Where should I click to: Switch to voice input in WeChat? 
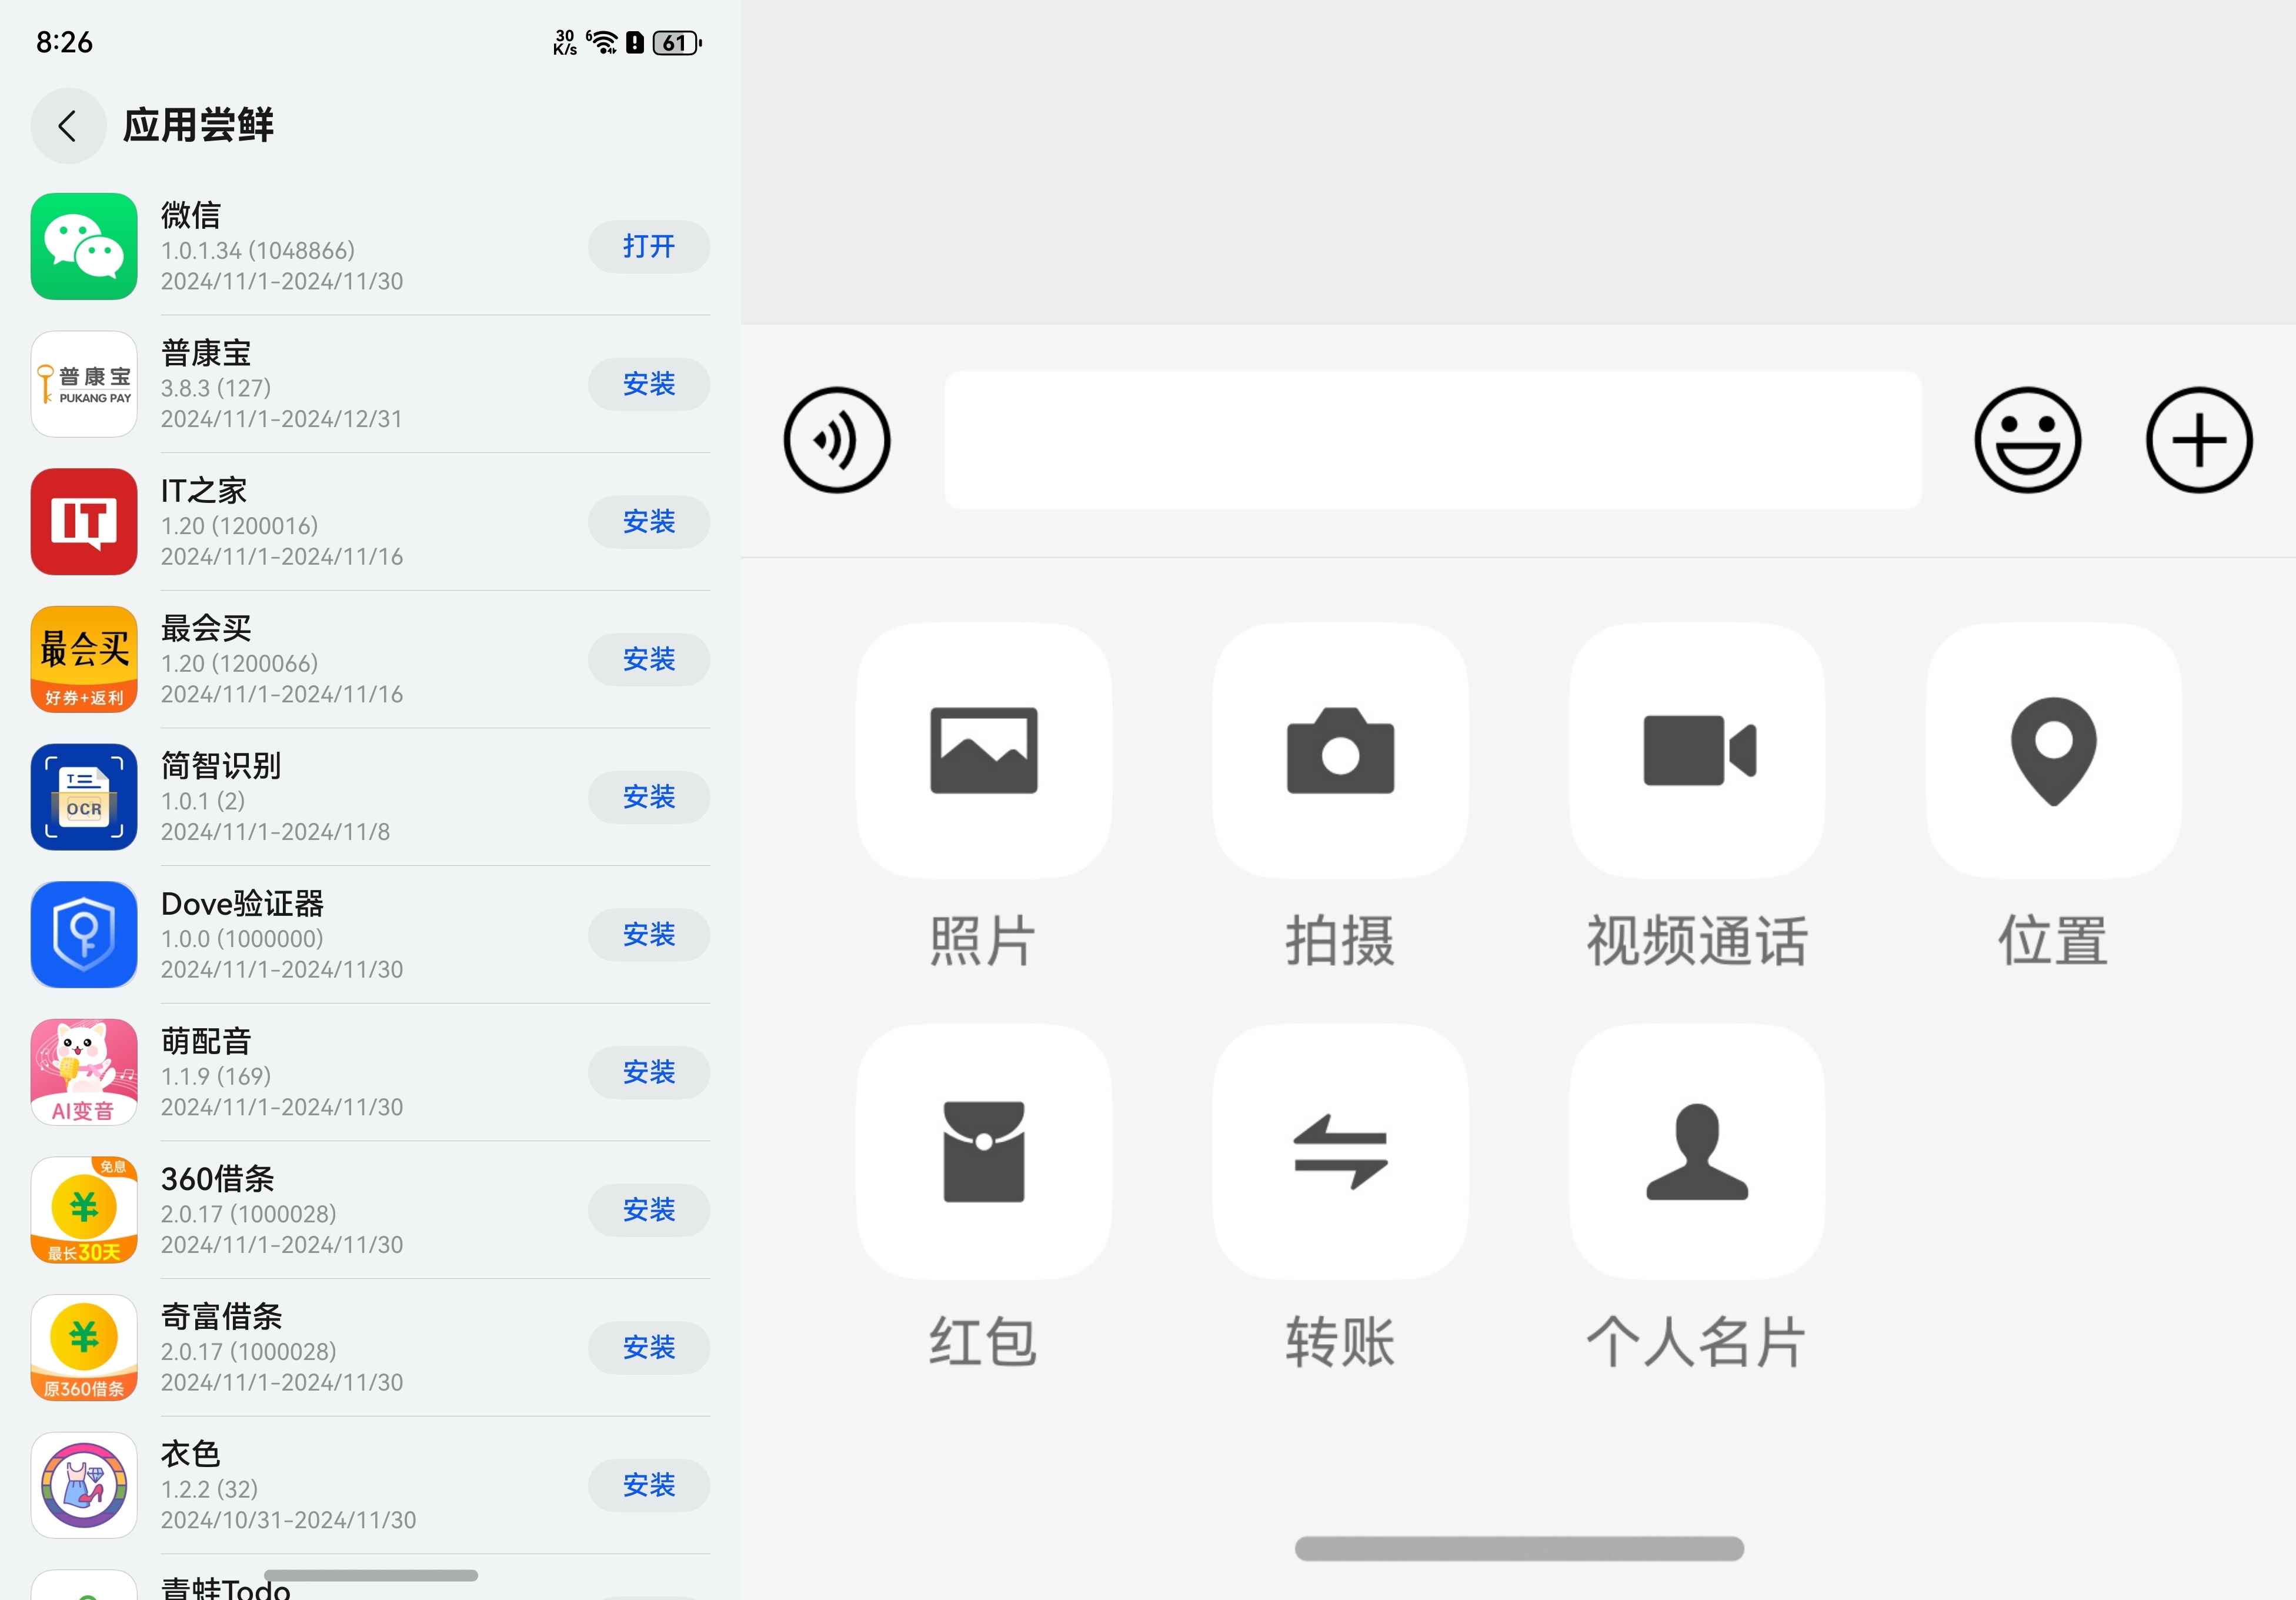(x=837, y=440)
